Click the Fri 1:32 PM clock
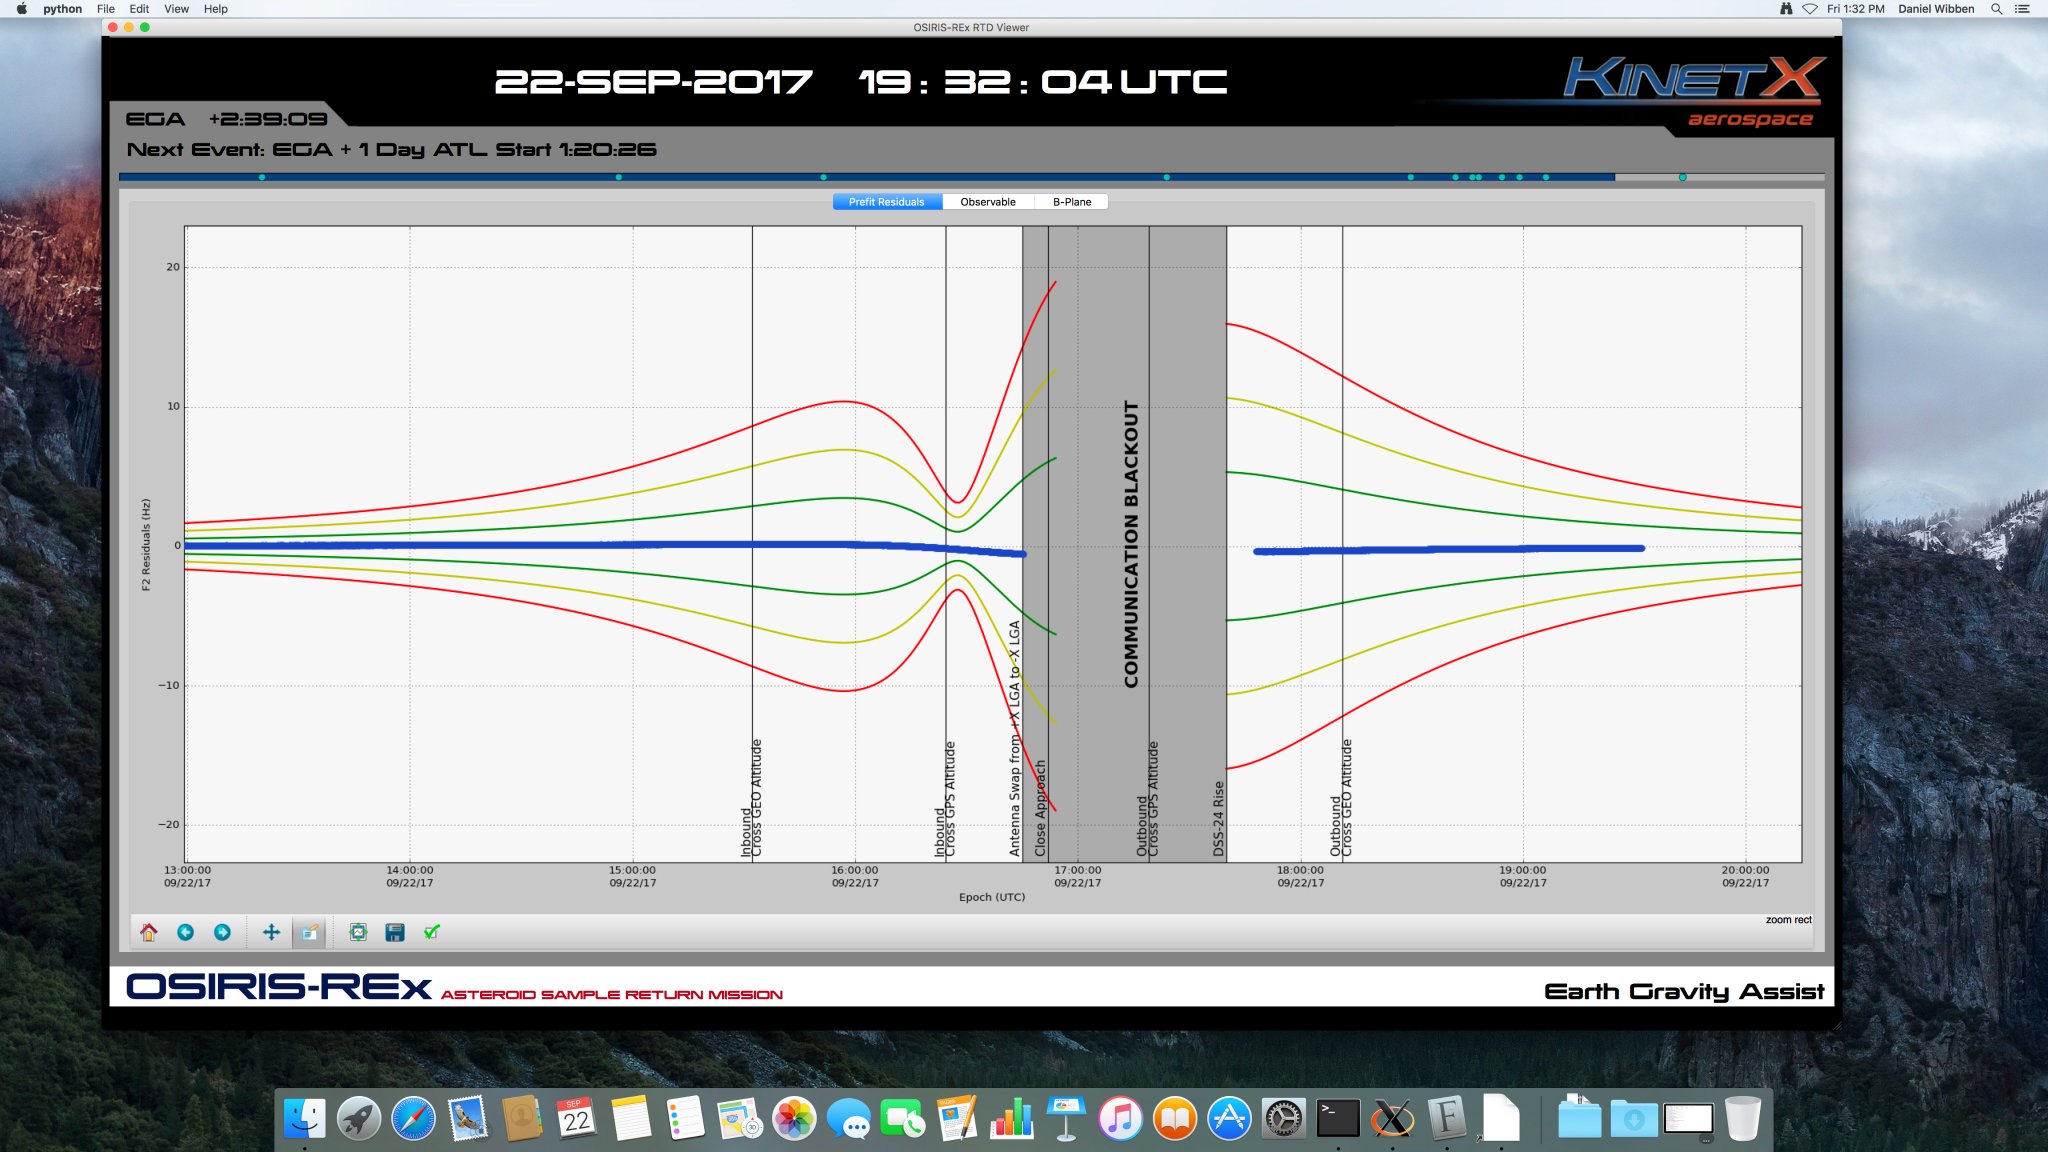Screen dimensions: 2048x1152 [x=1856, y=9]
